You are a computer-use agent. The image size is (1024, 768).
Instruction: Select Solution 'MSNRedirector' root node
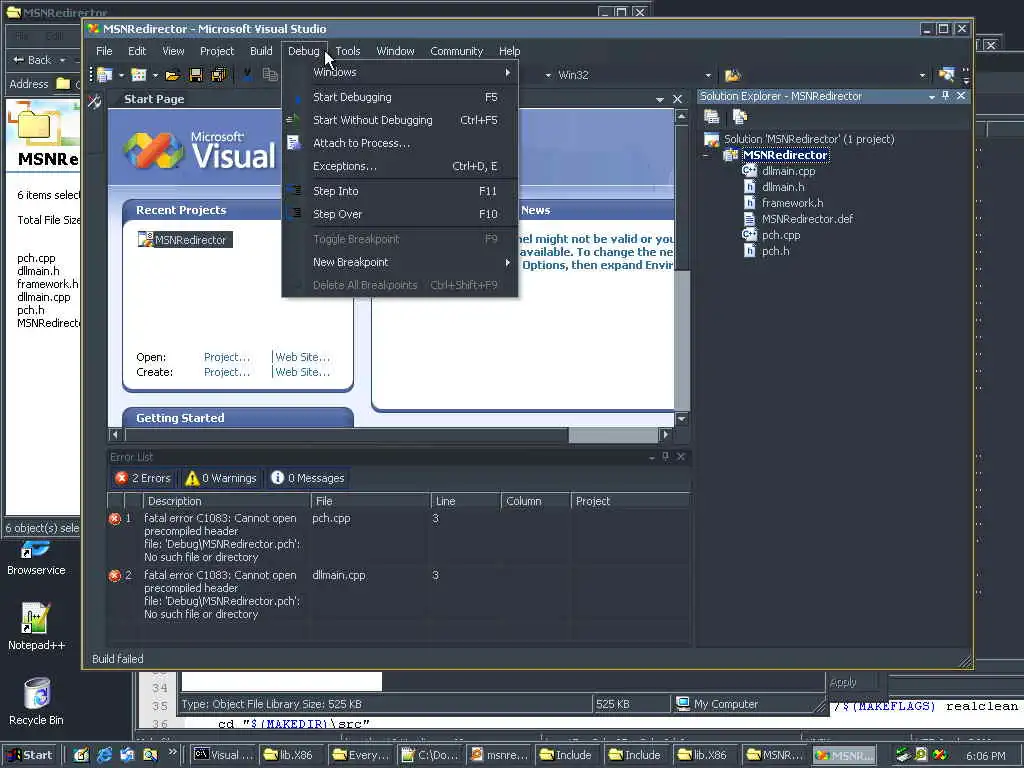coord(809,139)
